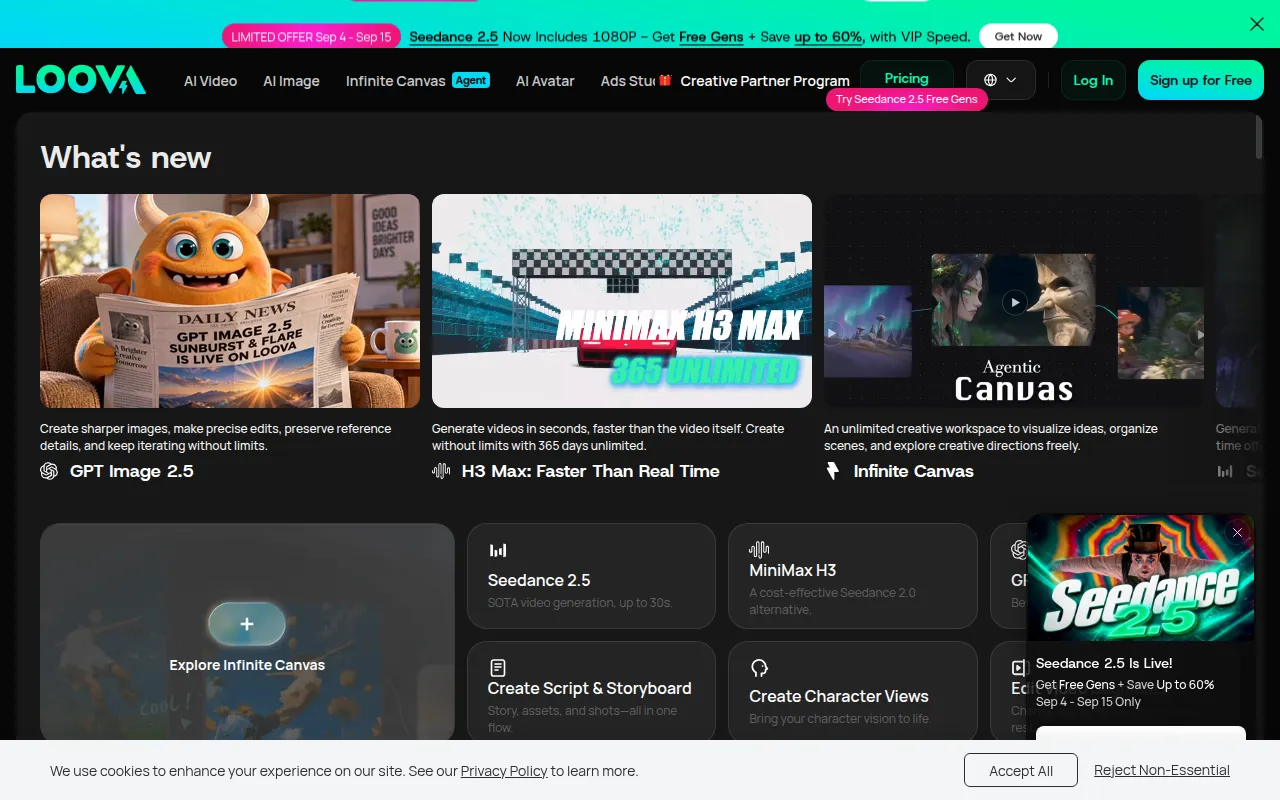Click the Agent badge beside Infinite Canvas
1280x800 pixels.
[x=471, y=80]
